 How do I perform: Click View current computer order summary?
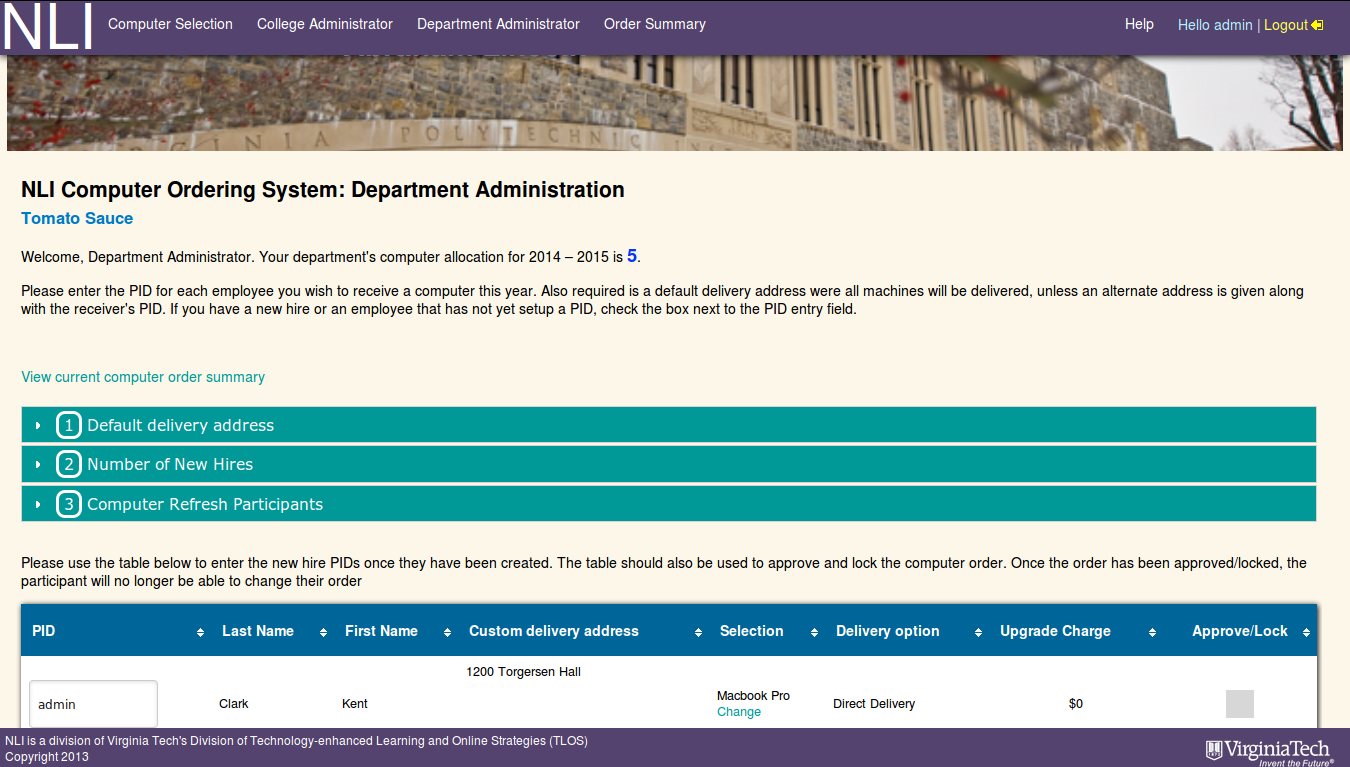coord(143,377)
